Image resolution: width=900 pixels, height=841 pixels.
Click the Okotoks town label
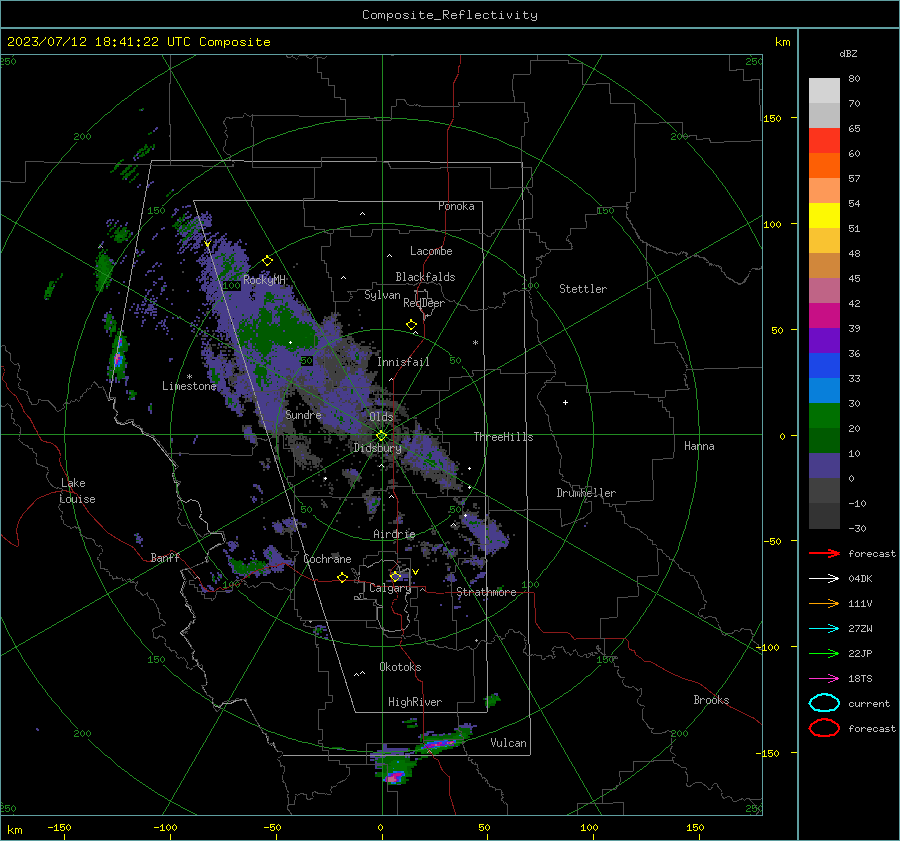pos(400,667)
